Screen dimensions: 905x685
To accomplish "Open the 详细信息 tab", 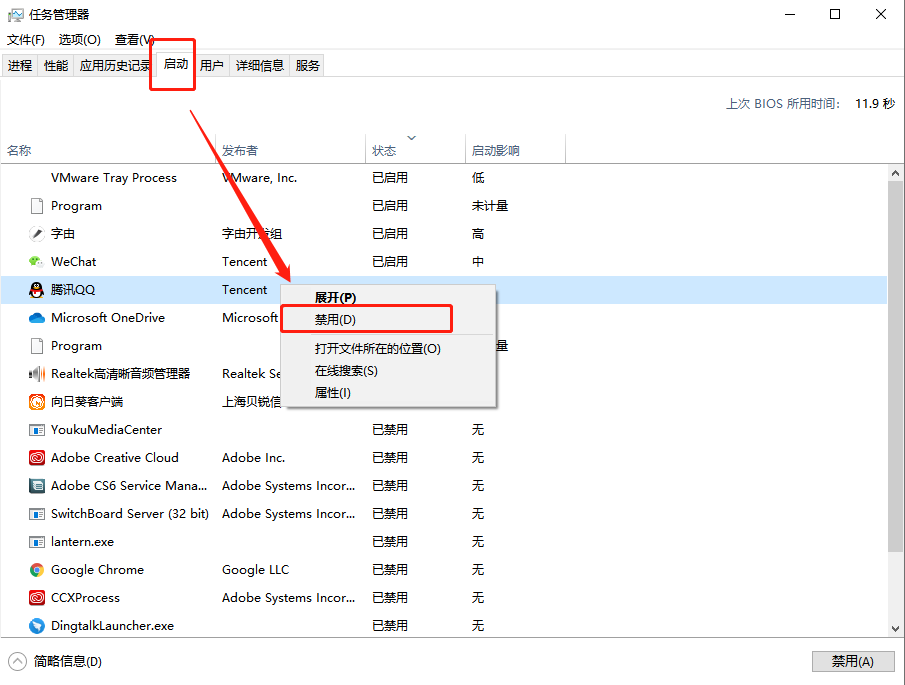I will 260,66.
